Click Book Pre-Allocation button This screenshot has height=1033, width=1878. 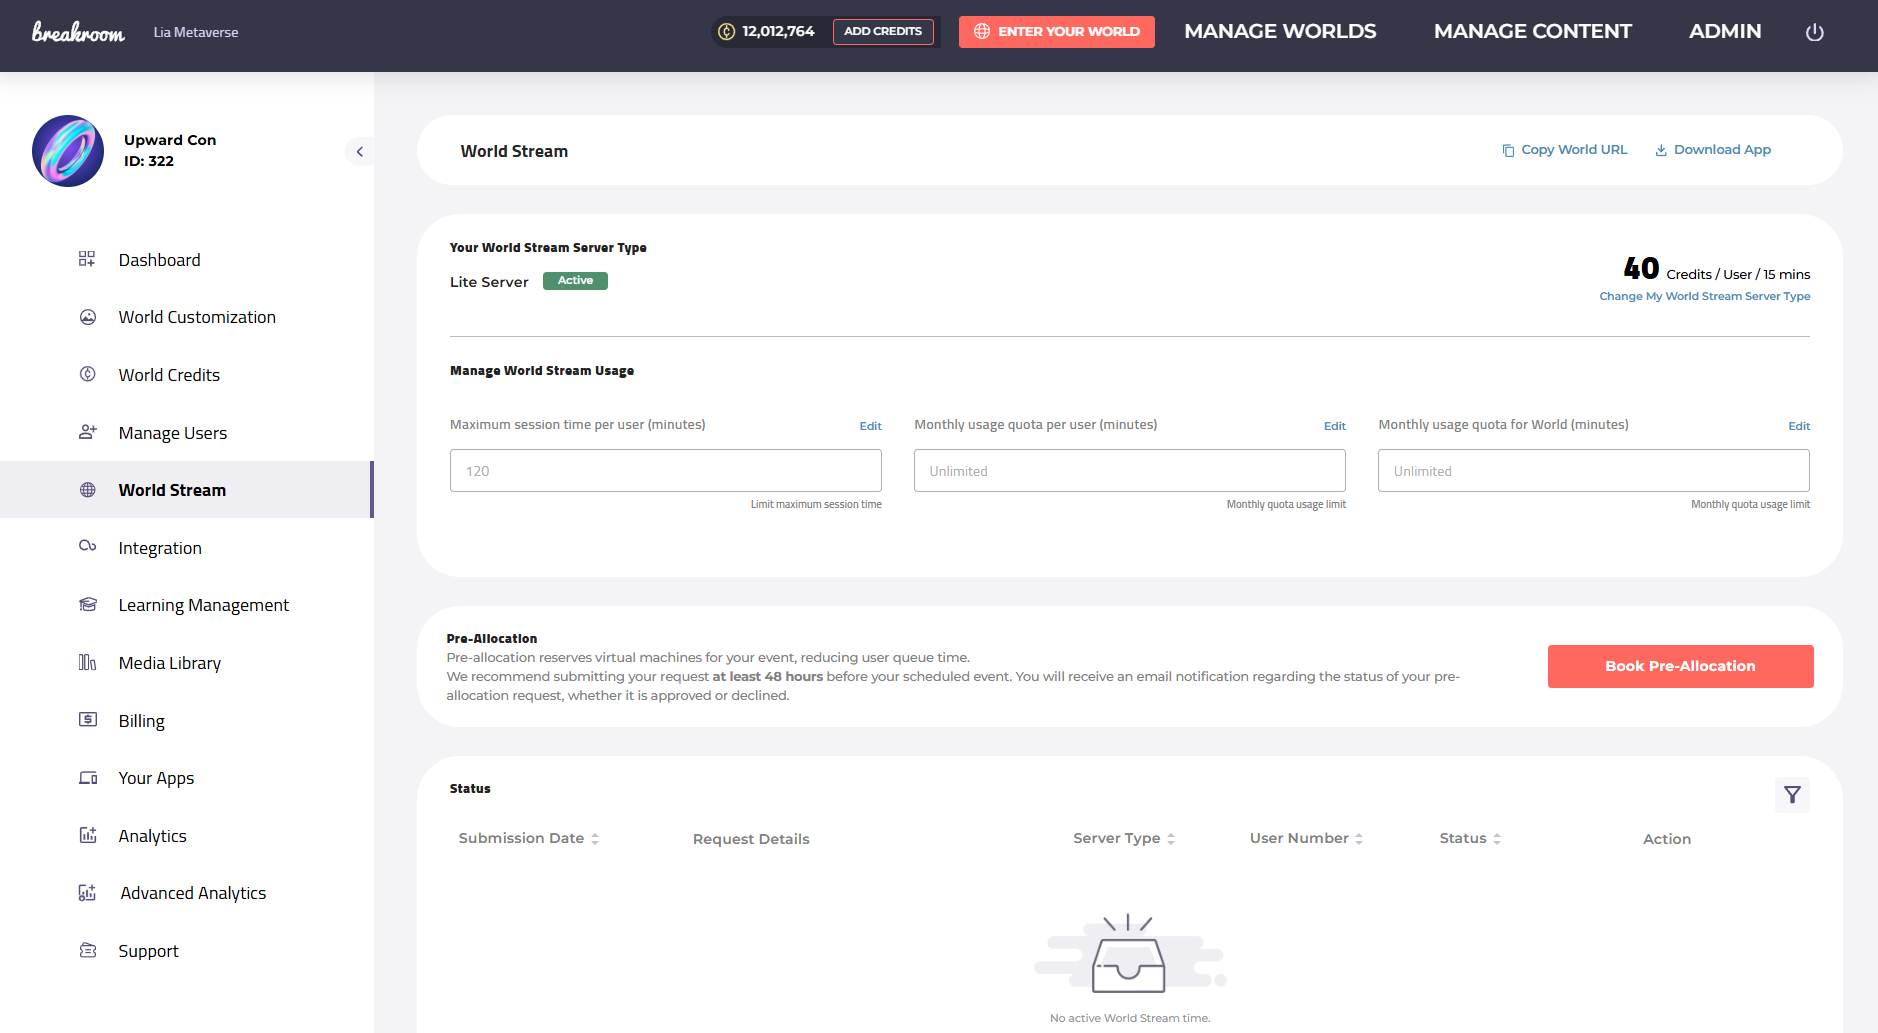click(1680, 666)
